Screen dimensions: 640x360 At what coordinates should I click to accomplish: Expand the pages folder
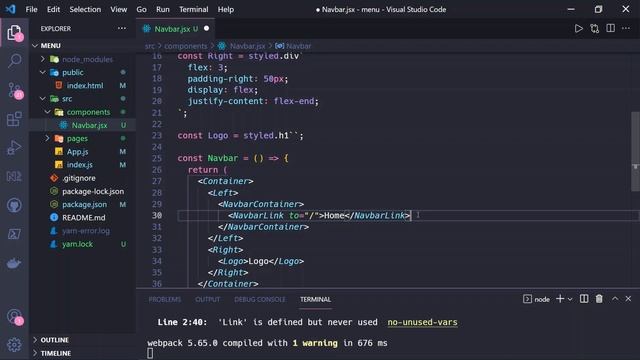pyautogui.click(x=48, y=138)
